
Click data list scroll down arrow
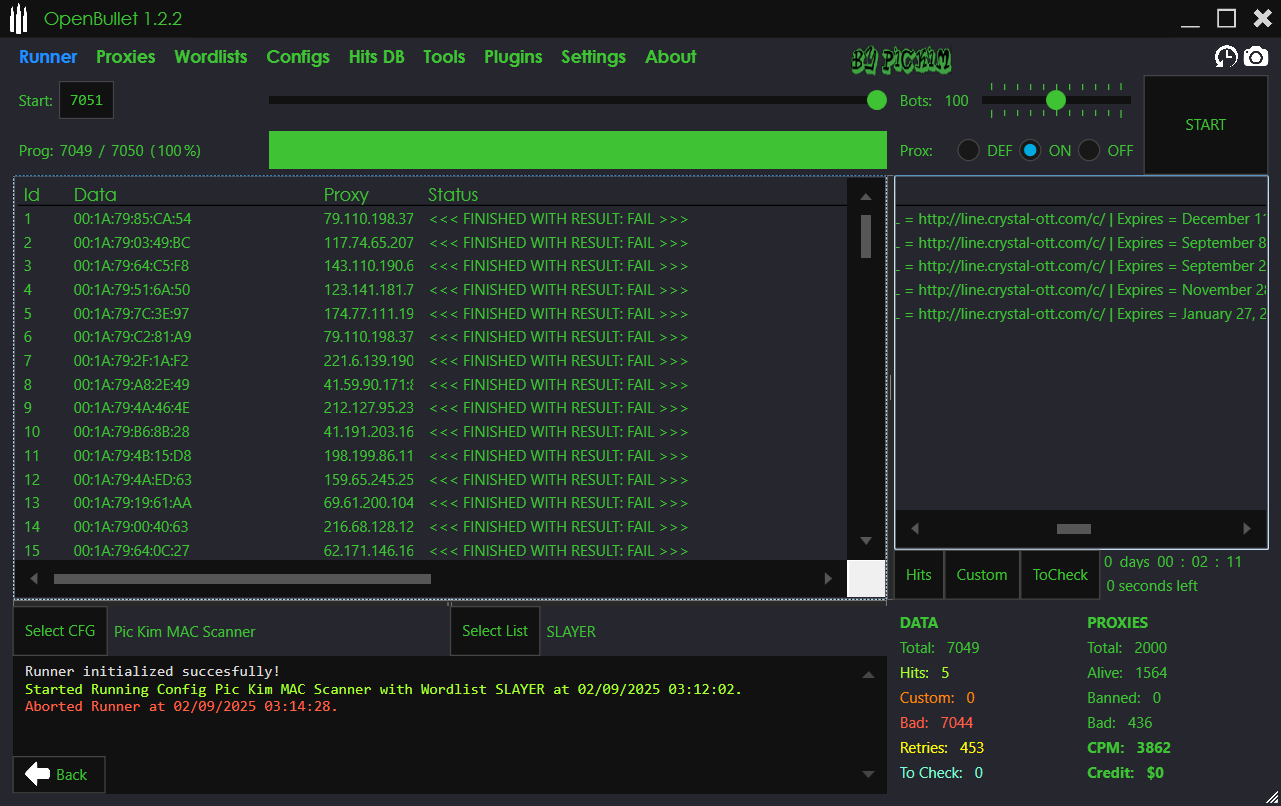point(866,541)
